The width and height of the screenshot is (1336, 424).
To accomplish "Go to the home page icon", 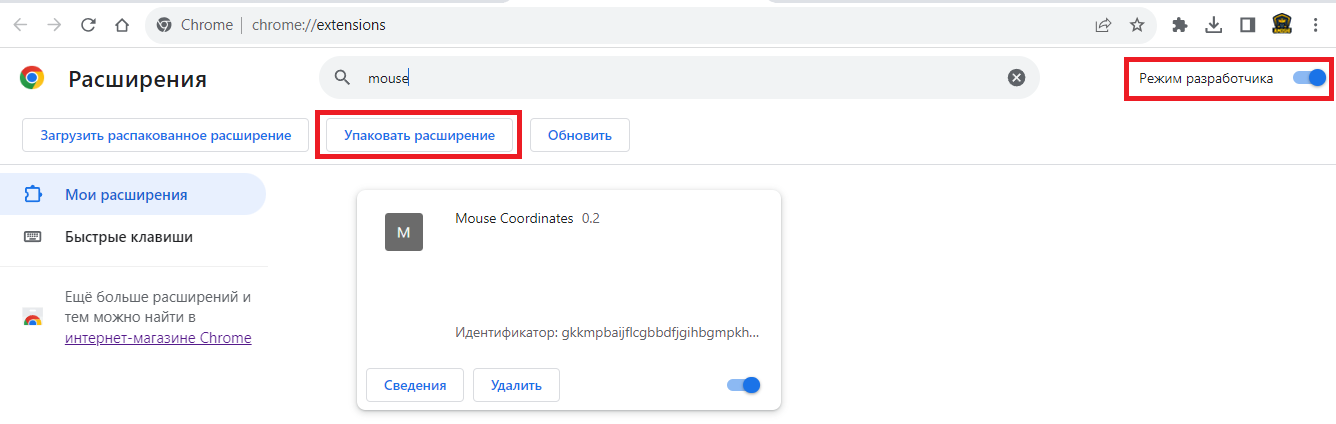I will point(122,25).
